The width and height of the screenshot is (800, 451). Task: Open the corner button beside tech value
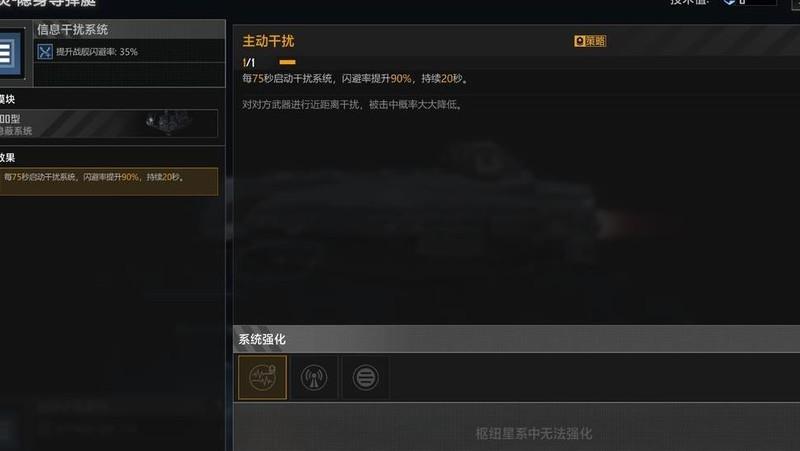(x=795, y=3)
